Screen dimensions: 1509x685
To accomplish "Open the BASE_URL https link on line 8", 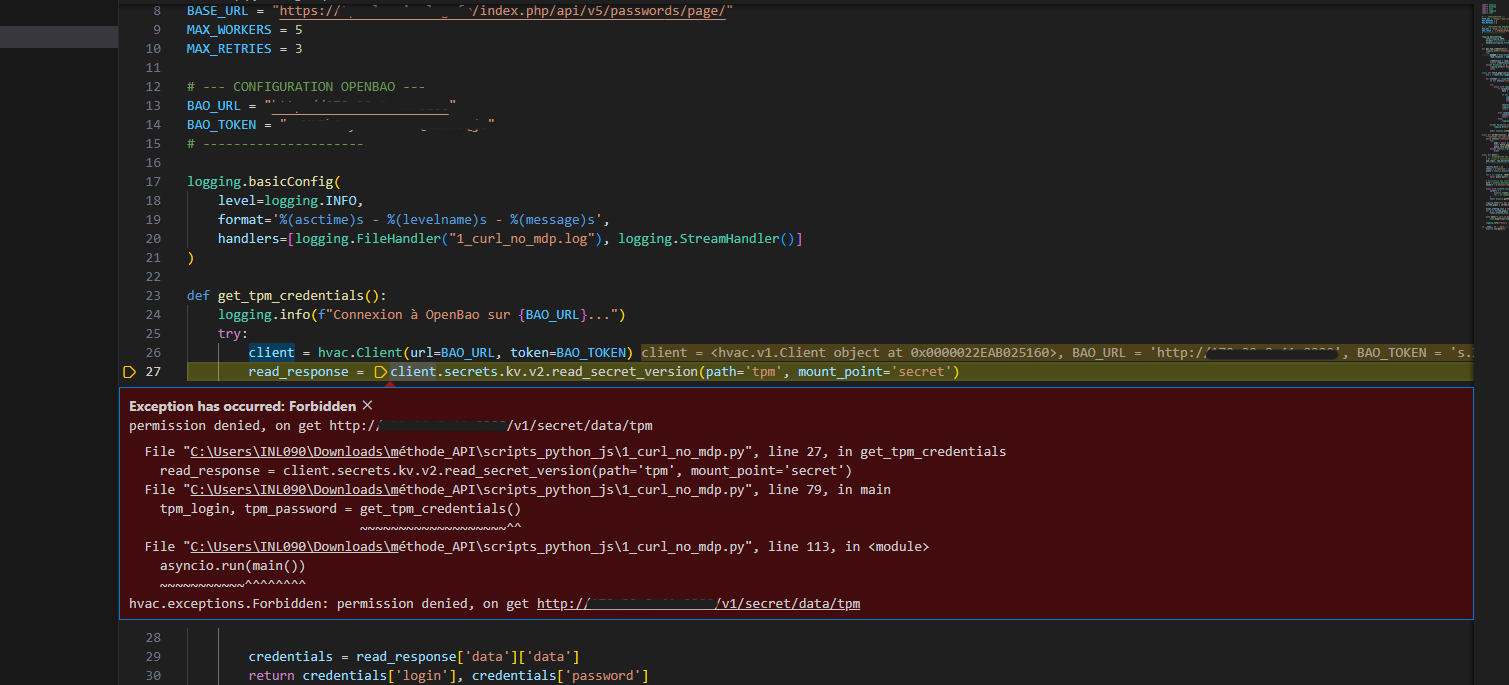I will [x=506, y=10].
